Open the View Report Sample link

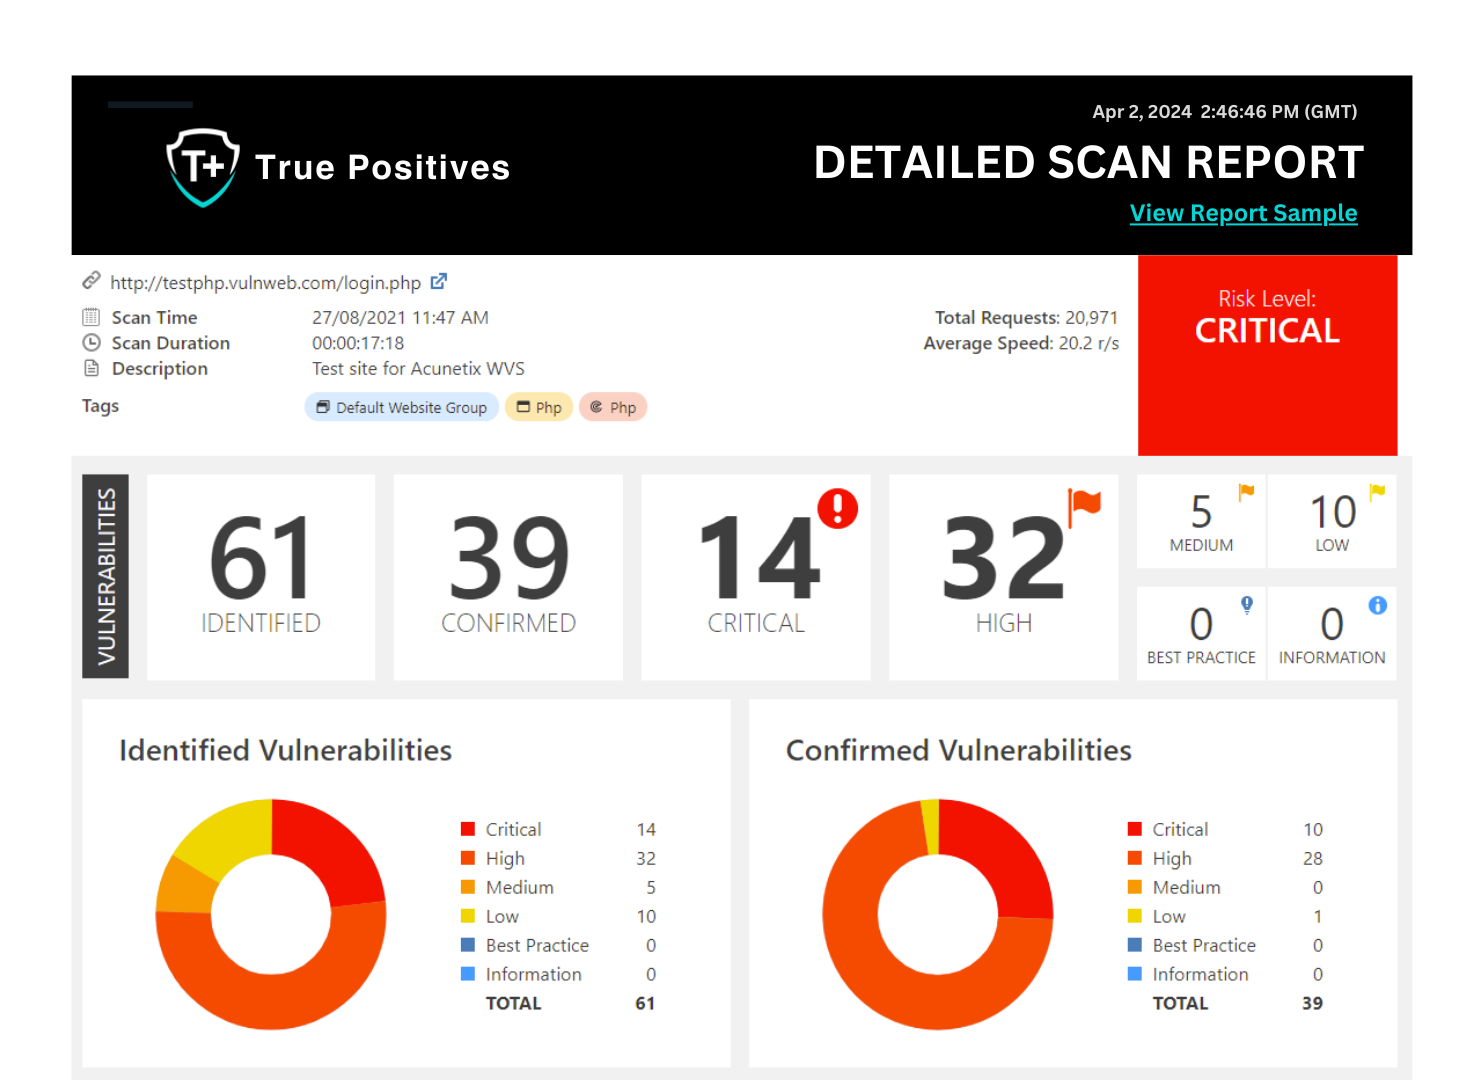pyautogui.click(x=1243, y=213)
